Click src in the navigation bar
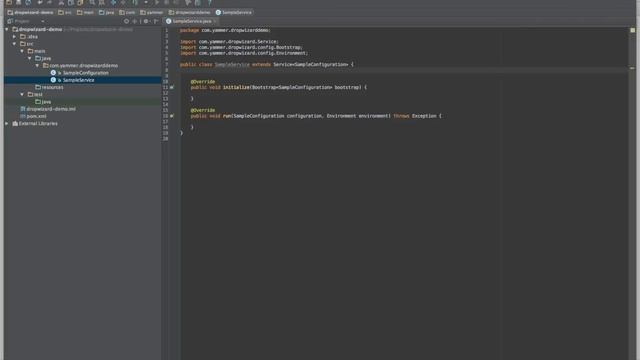 pyautogui.click(x=64, y=12)
